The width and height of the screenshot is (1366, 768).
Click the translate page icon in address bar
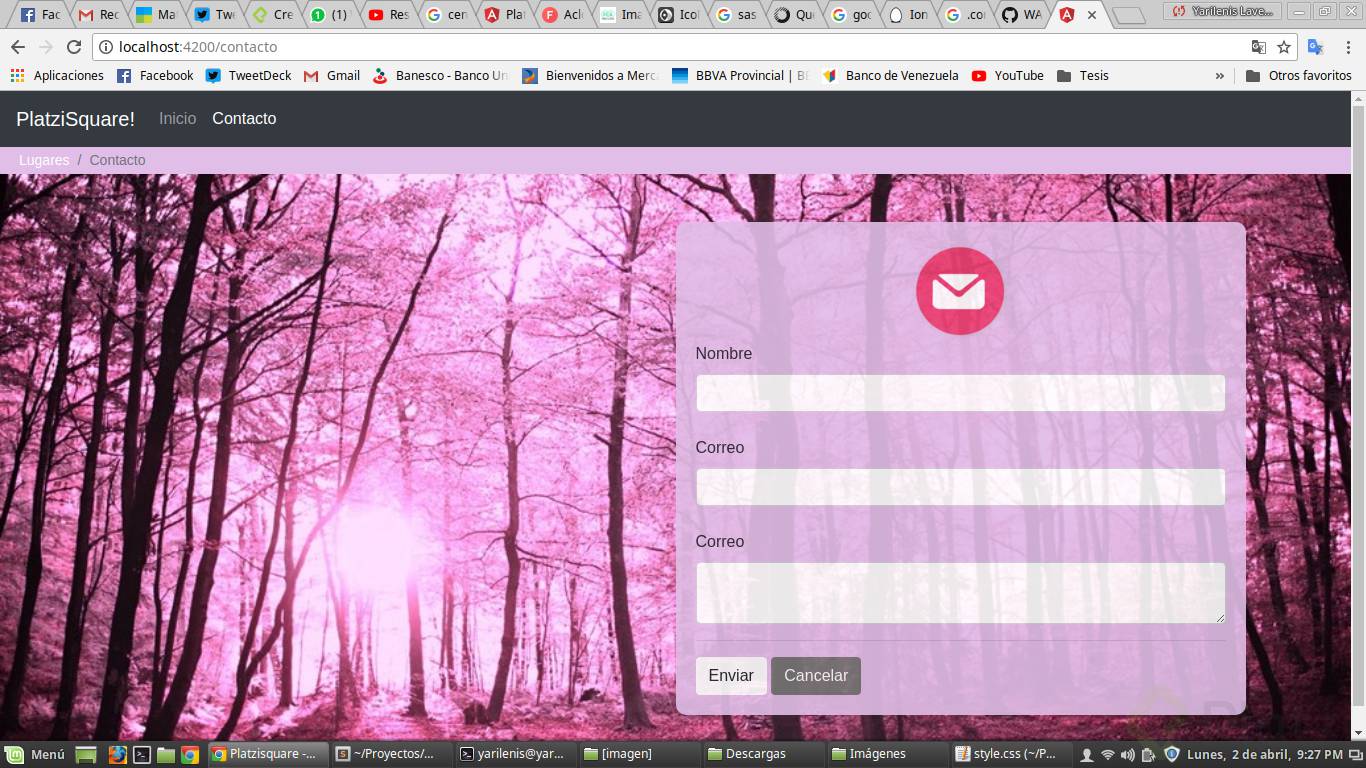tap(1259, 47)
